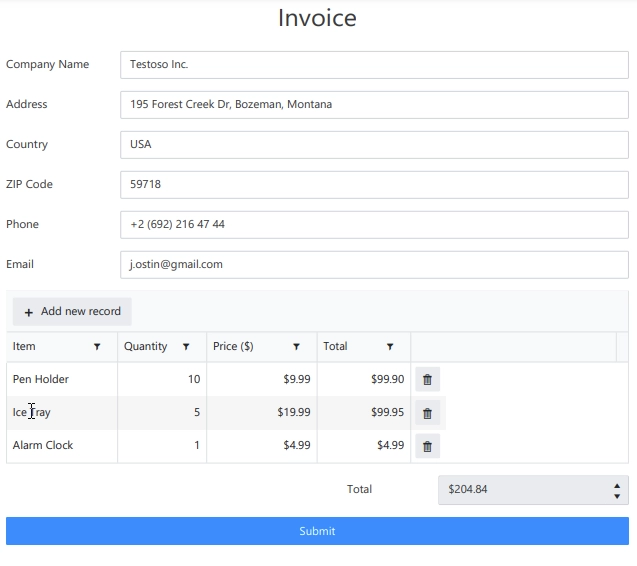Click quantity cell showing 5

pos(162,413)
